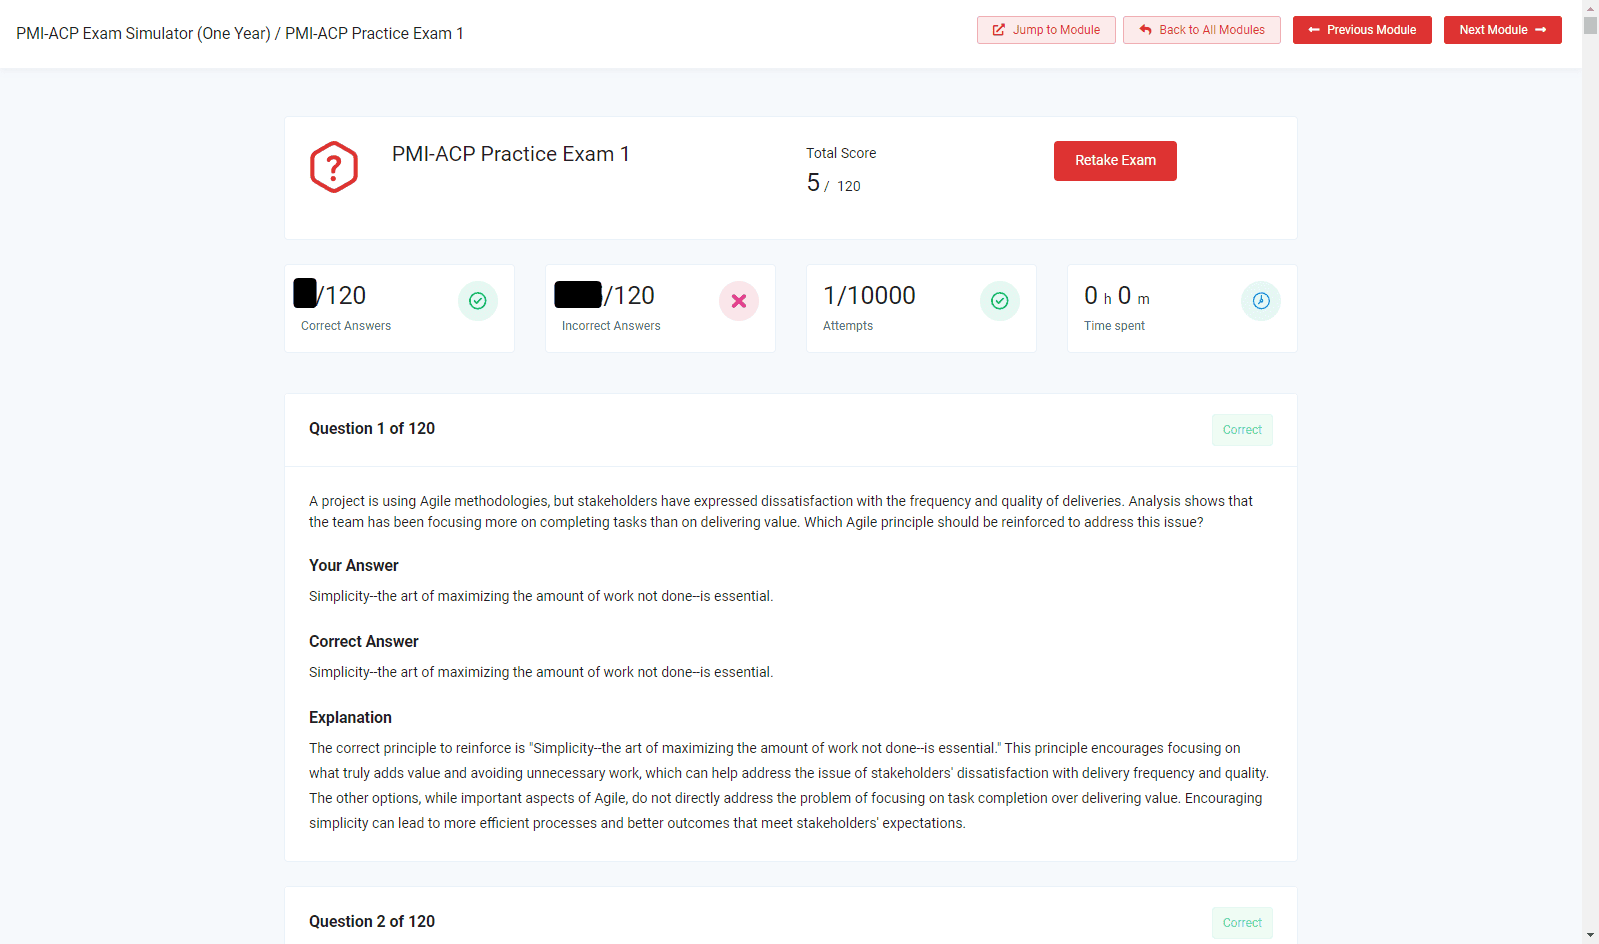Click the Total Score label
The width and height of the screenshot is (1599, 944).
(841, 153)
